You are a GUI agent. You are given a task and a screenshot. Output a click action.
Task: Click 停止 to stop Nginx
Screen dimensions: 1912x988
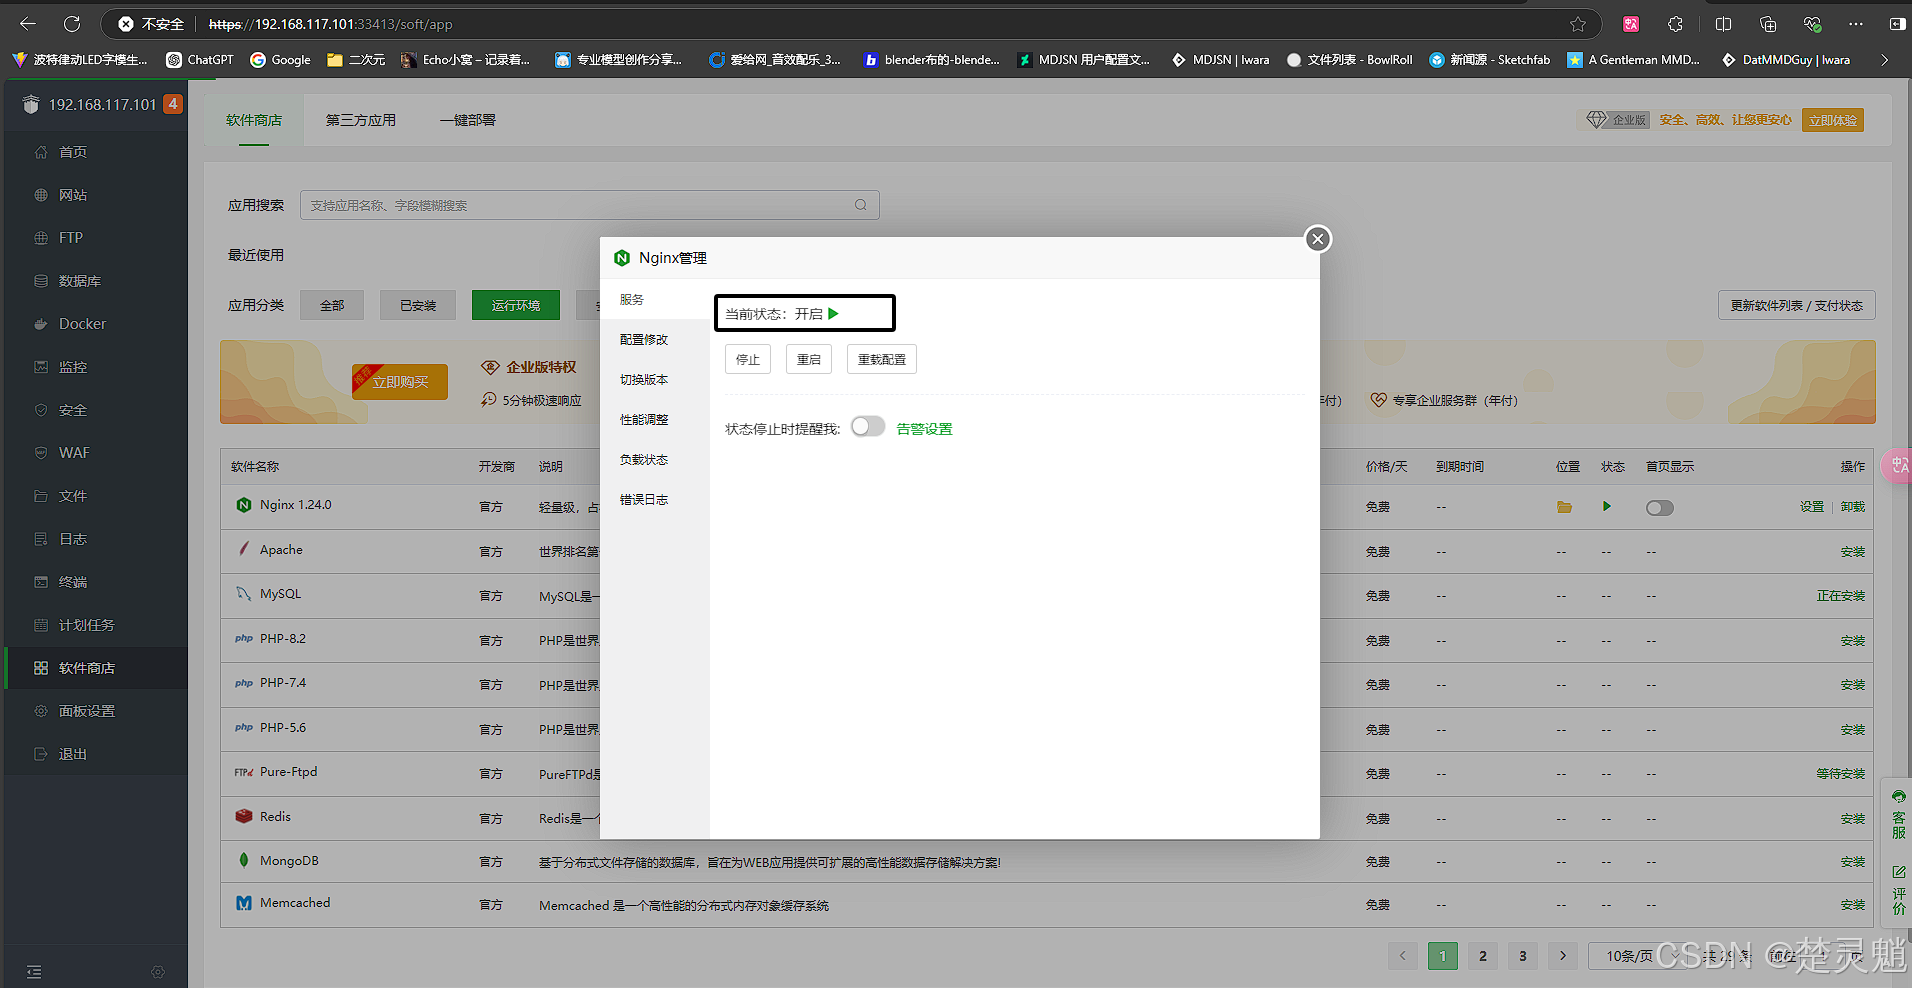pos(748,359)
